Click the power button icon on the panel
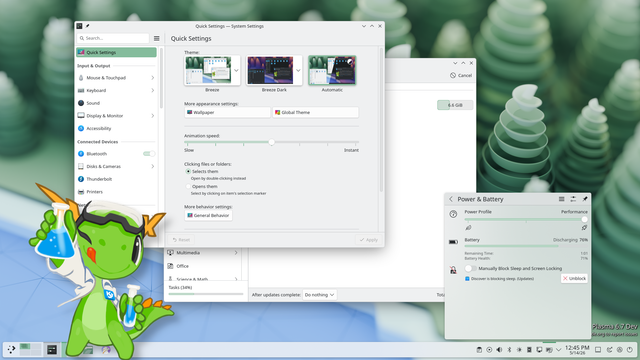The image size is (640, 360). pos(629,350)
